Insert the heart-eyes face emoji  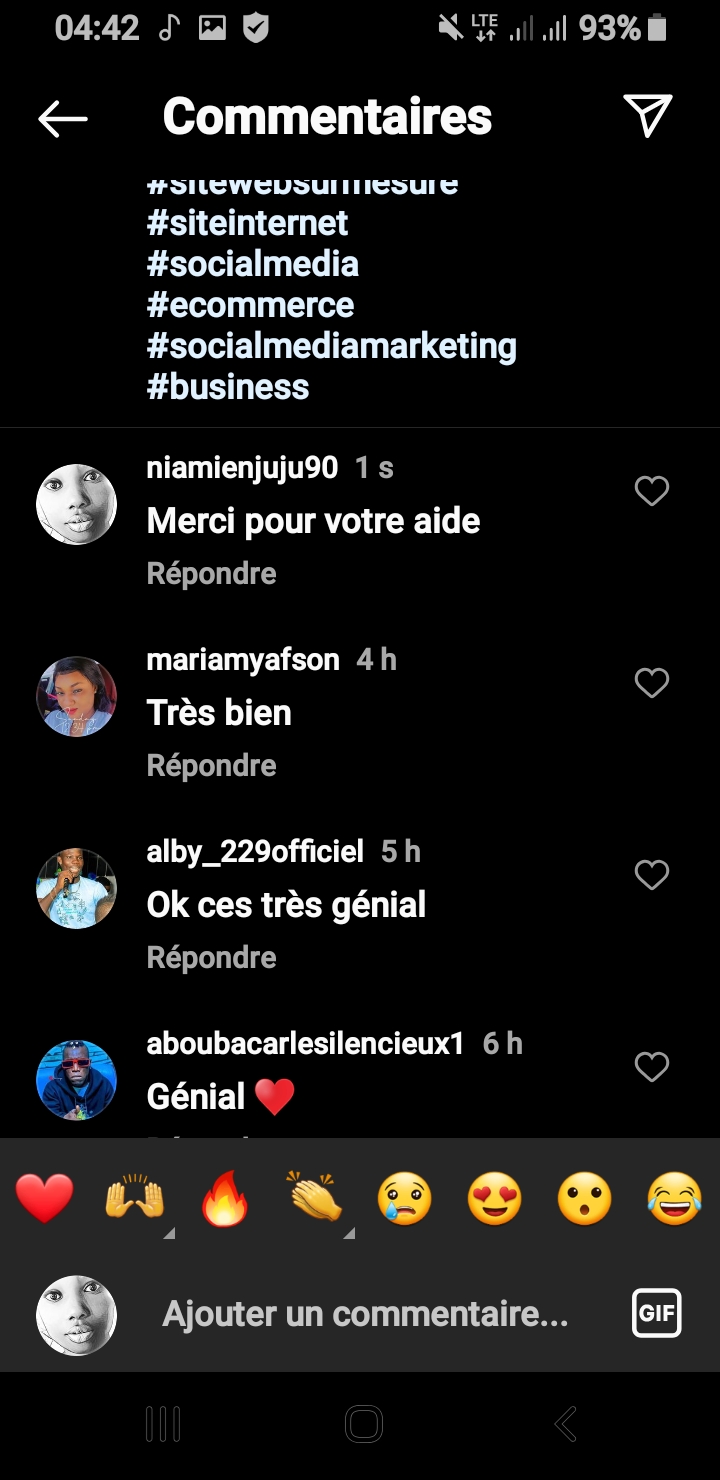pyautogui.click(x=494, y=1200)
